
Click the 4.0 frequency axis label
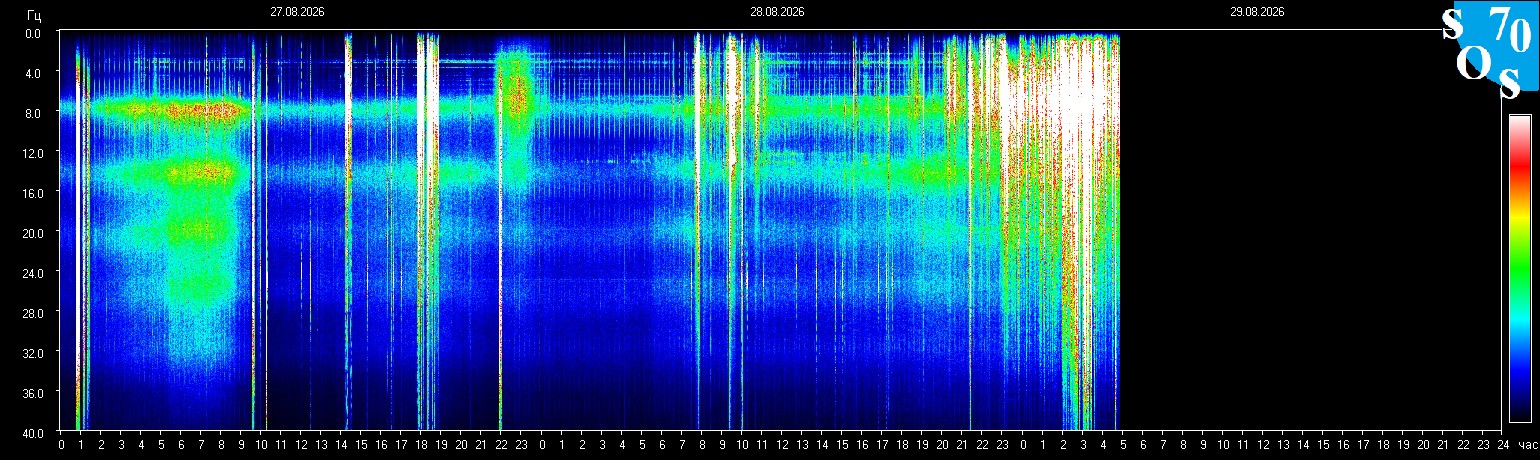tap(34, 73)
